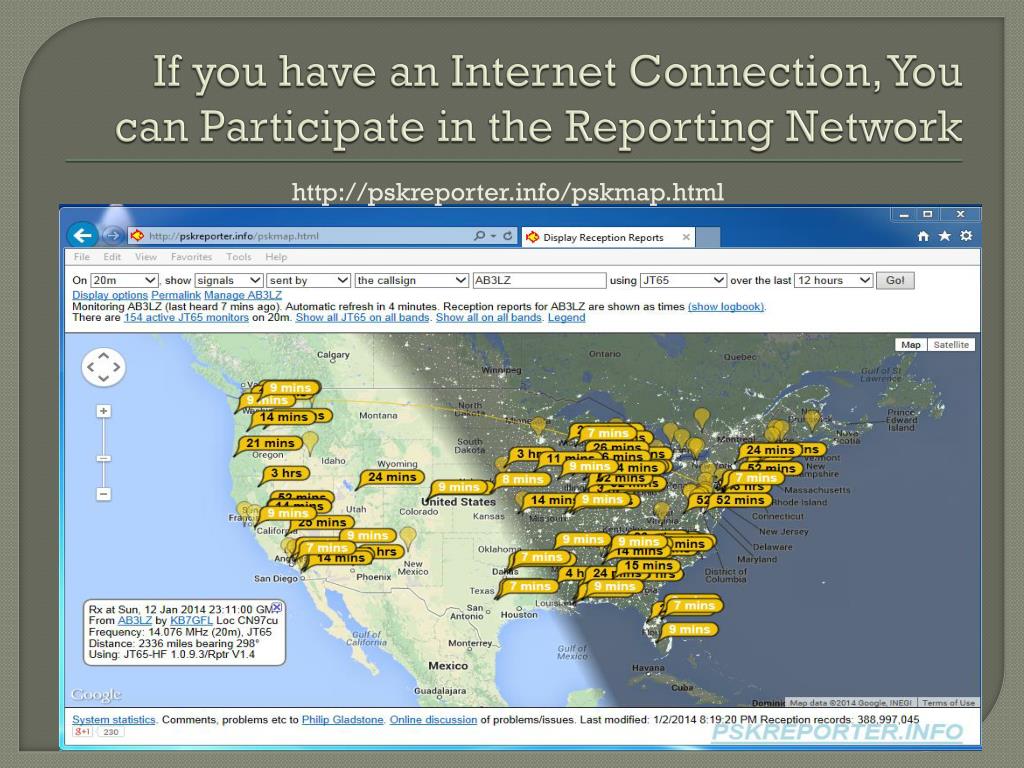Image resolution: width=1024 pixels, height=768 pixels.
Task: Open the Help menu
Action: [276, 257]
